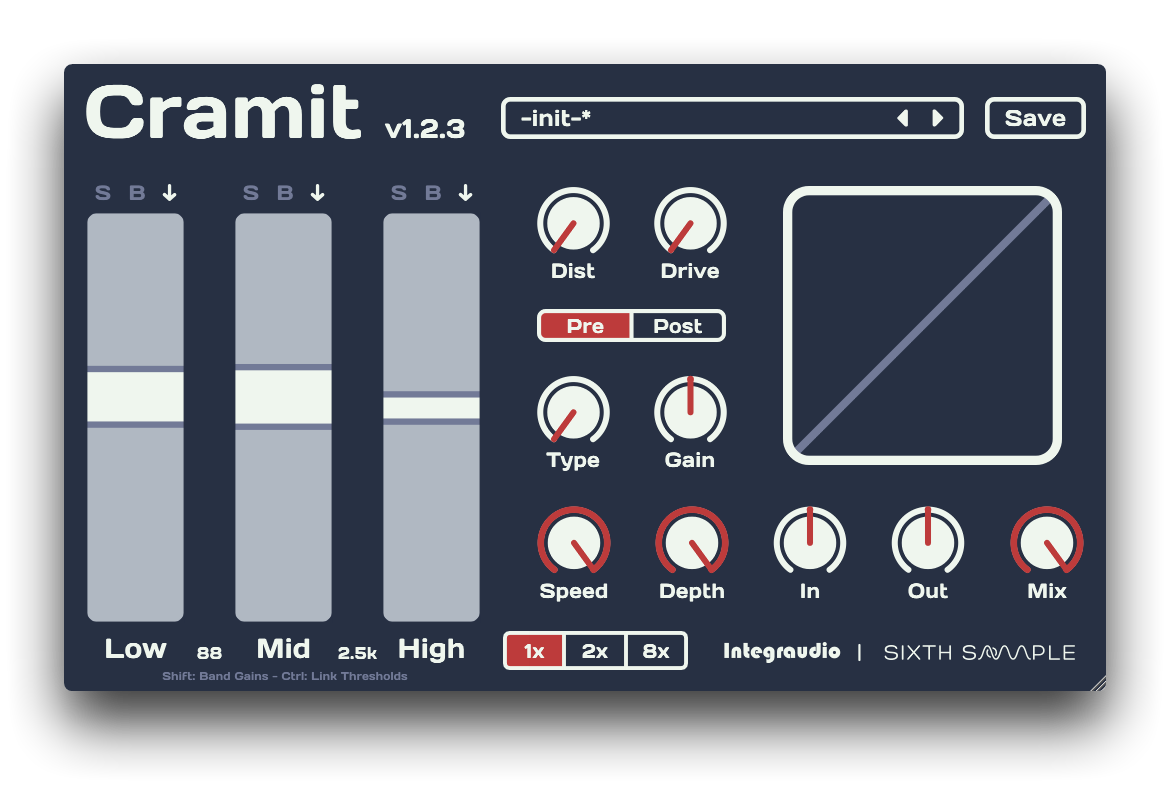1170x787 pixels.
Task: Click the Mid band threshold handle
Action: tap(284, 397)
